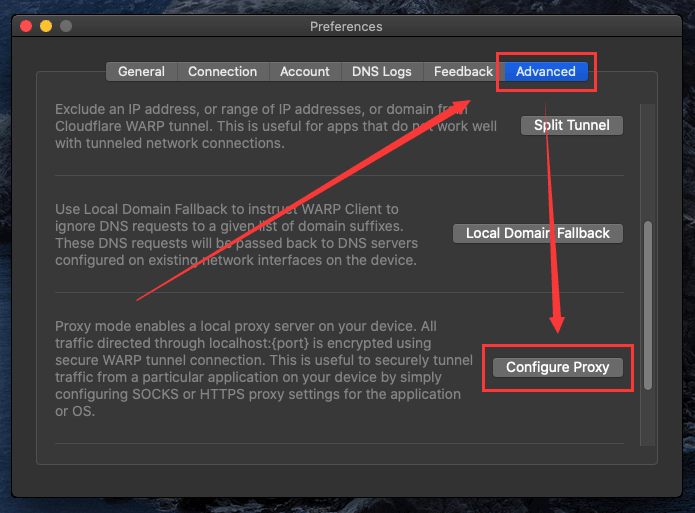Screen dimensions: 695x513
Task: Click the highlighted Advanced tab
Action: tap(545, 71)
